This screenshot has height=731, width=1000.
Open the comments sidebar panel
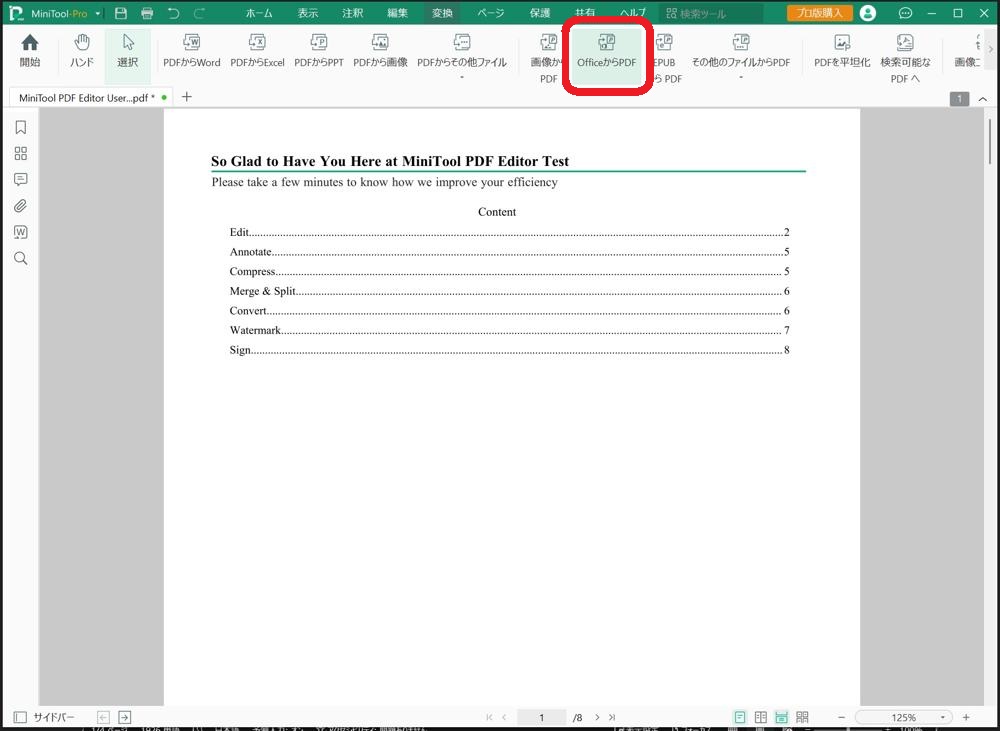[20, 179]
